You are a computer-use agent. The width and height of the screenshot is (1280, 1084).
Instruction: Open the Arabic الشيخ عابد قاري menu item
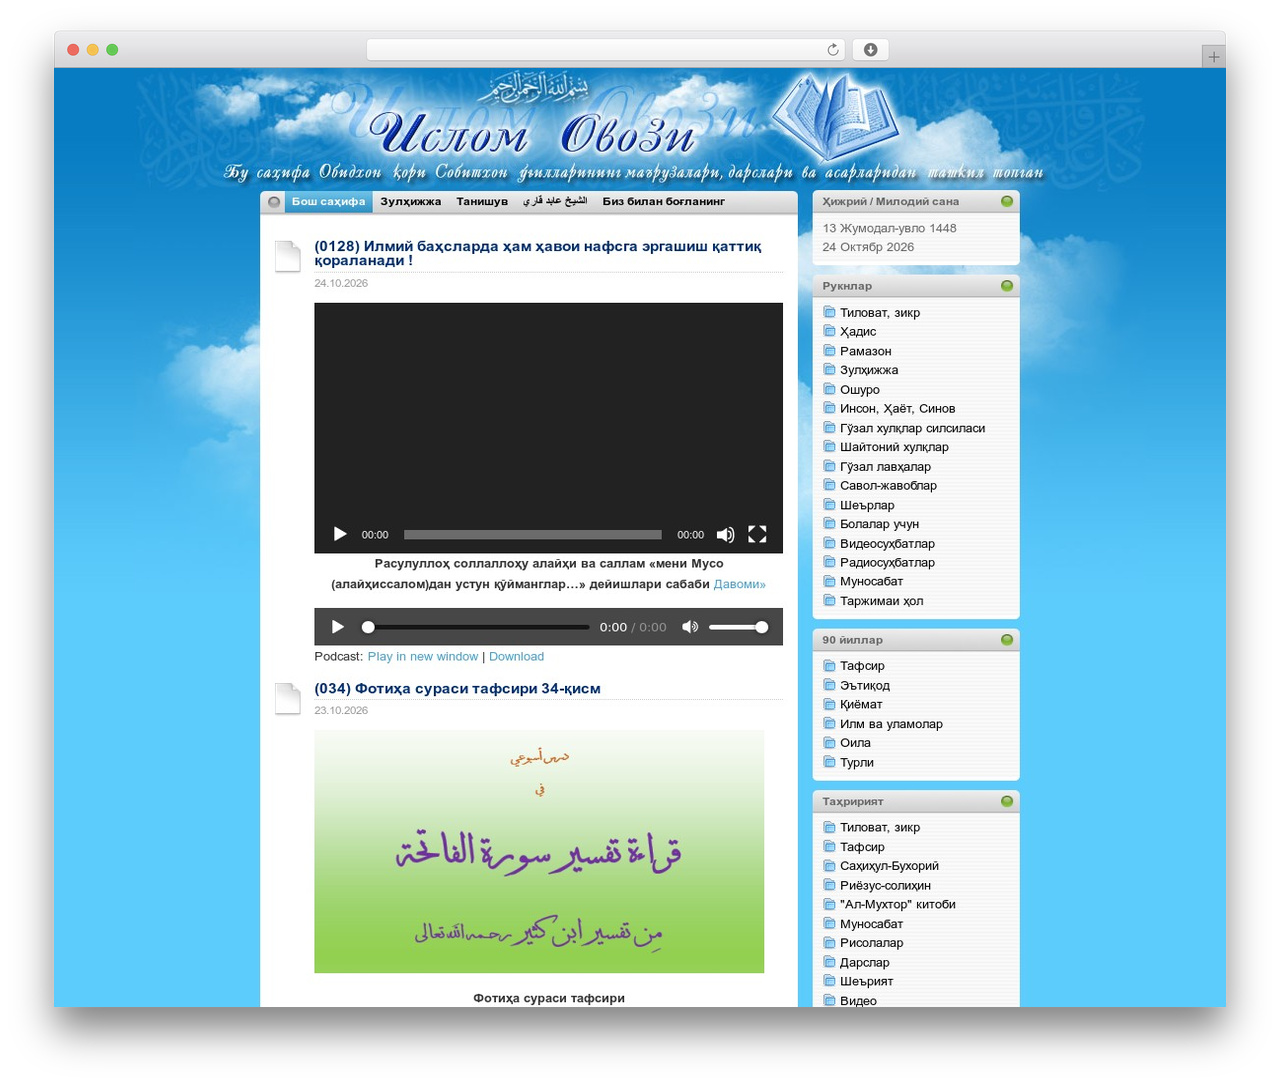coord(555,202)
